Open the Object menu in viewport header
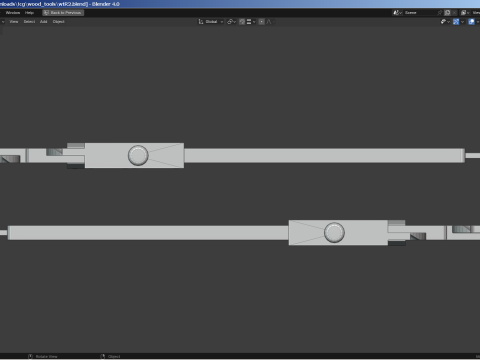This screenshot has width=480, height=360. pyautogui.click(x=58, y=22)
